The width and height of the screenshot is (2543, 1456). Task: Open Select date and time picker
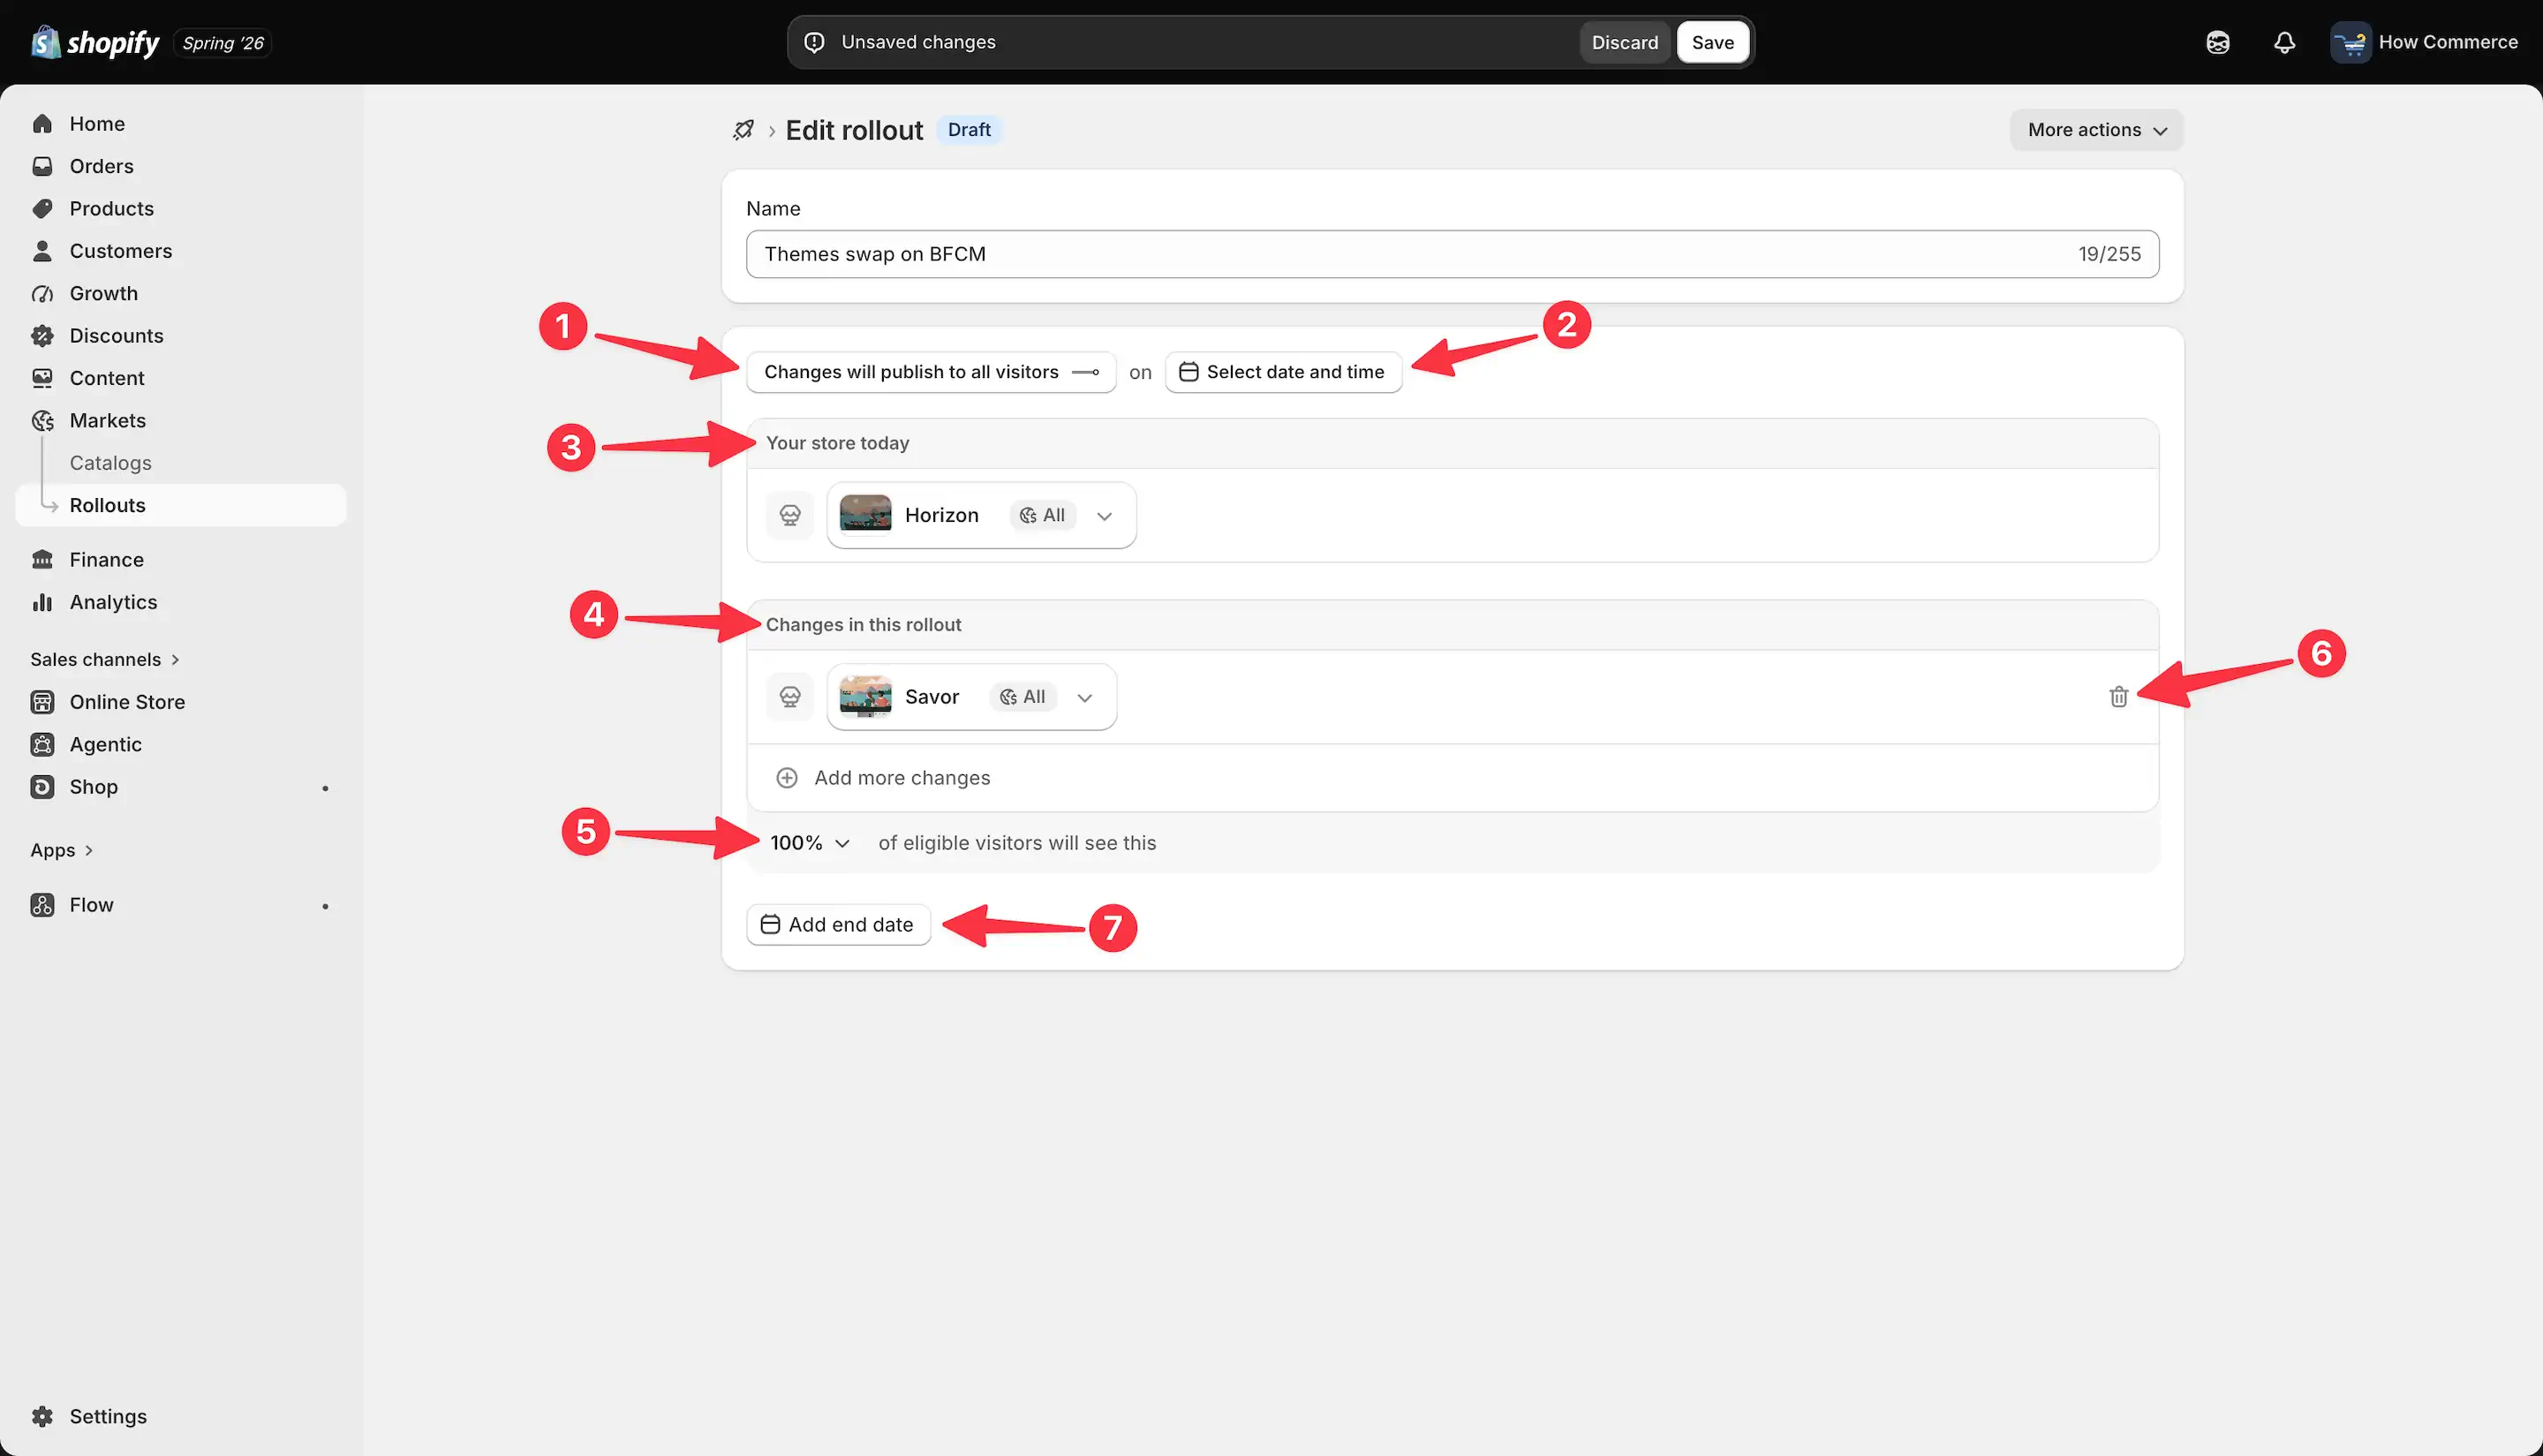1283,372
